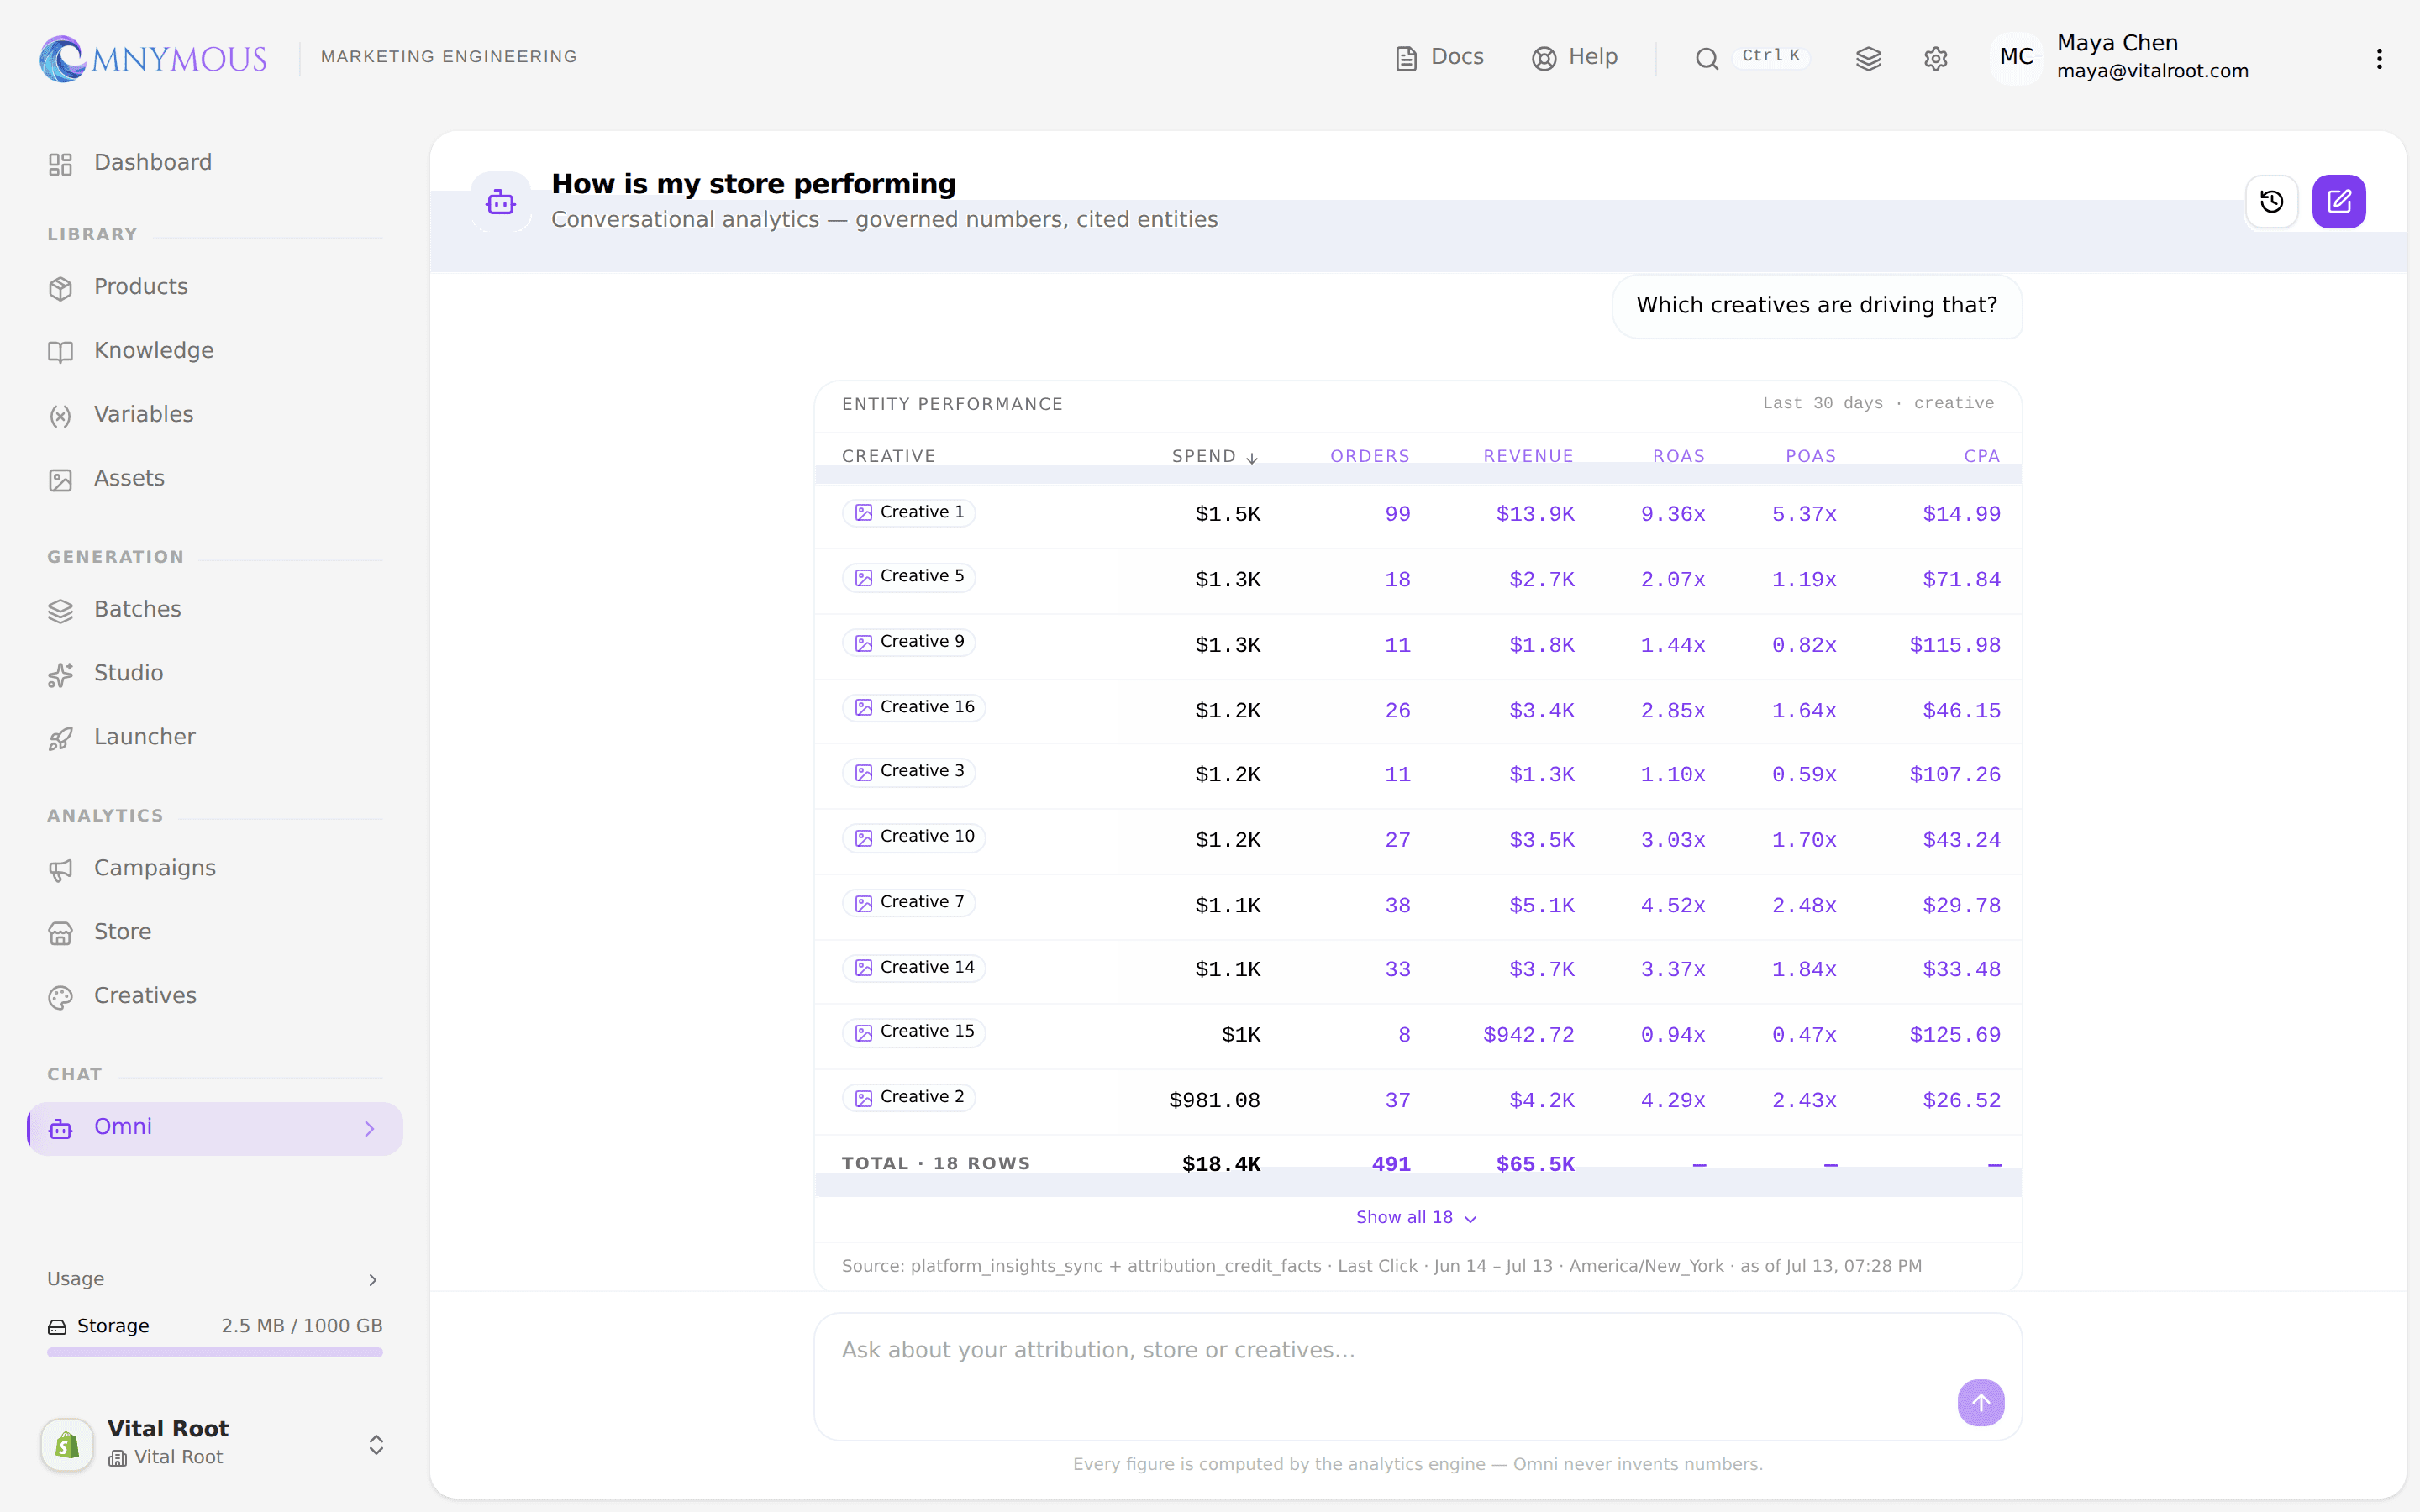Open Products in sidebar
Viewport: 2420px width, 1512px height.
coord(215,287)
